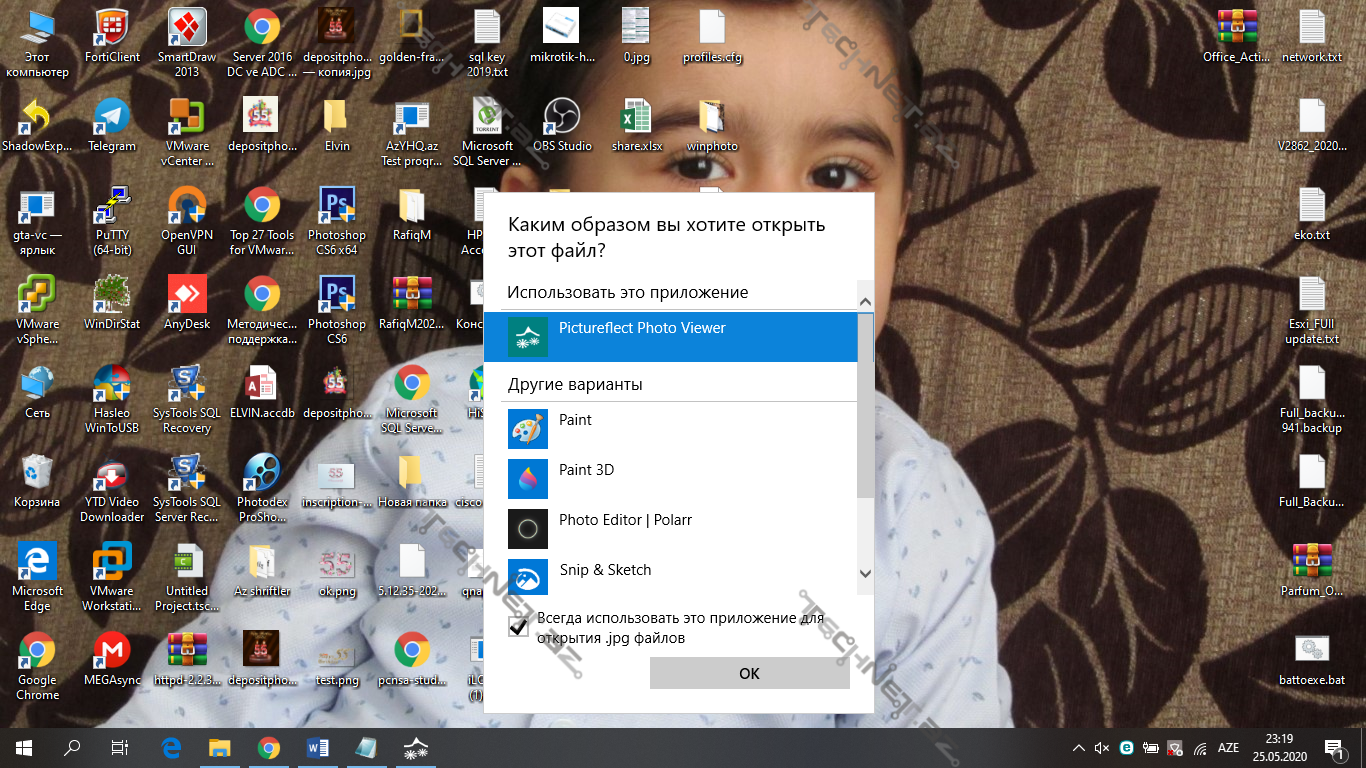The height and width of the screenshot is (768, 1366).
Task: Uncheck always use this app checkbox
Action: coord(519,627)
